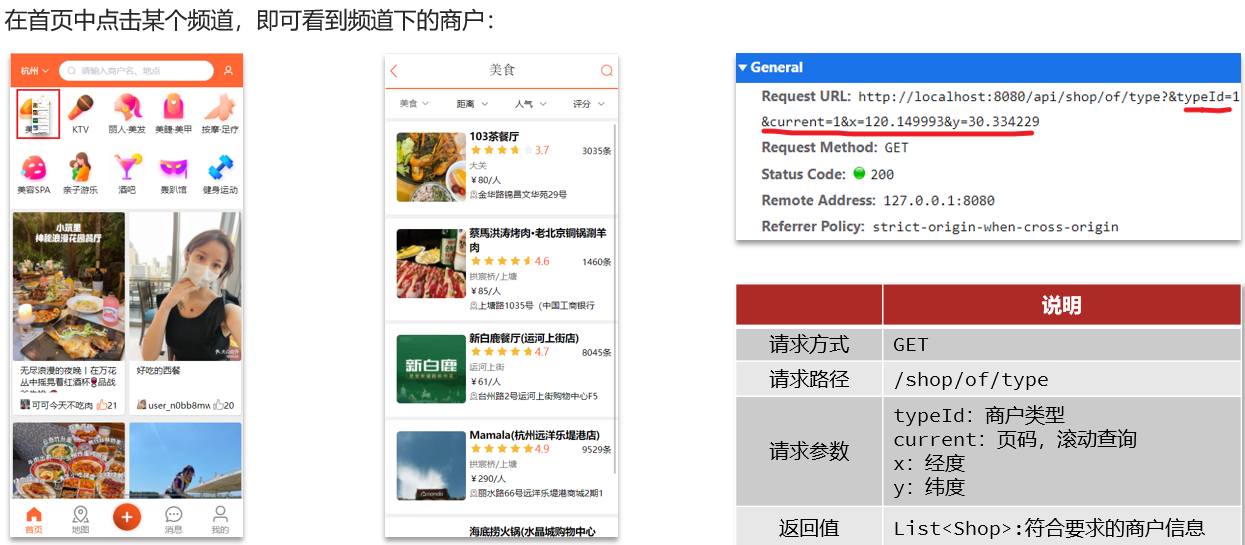
Task: Open the 按摩·足疗 channel icon
Action: coord(219,108)
